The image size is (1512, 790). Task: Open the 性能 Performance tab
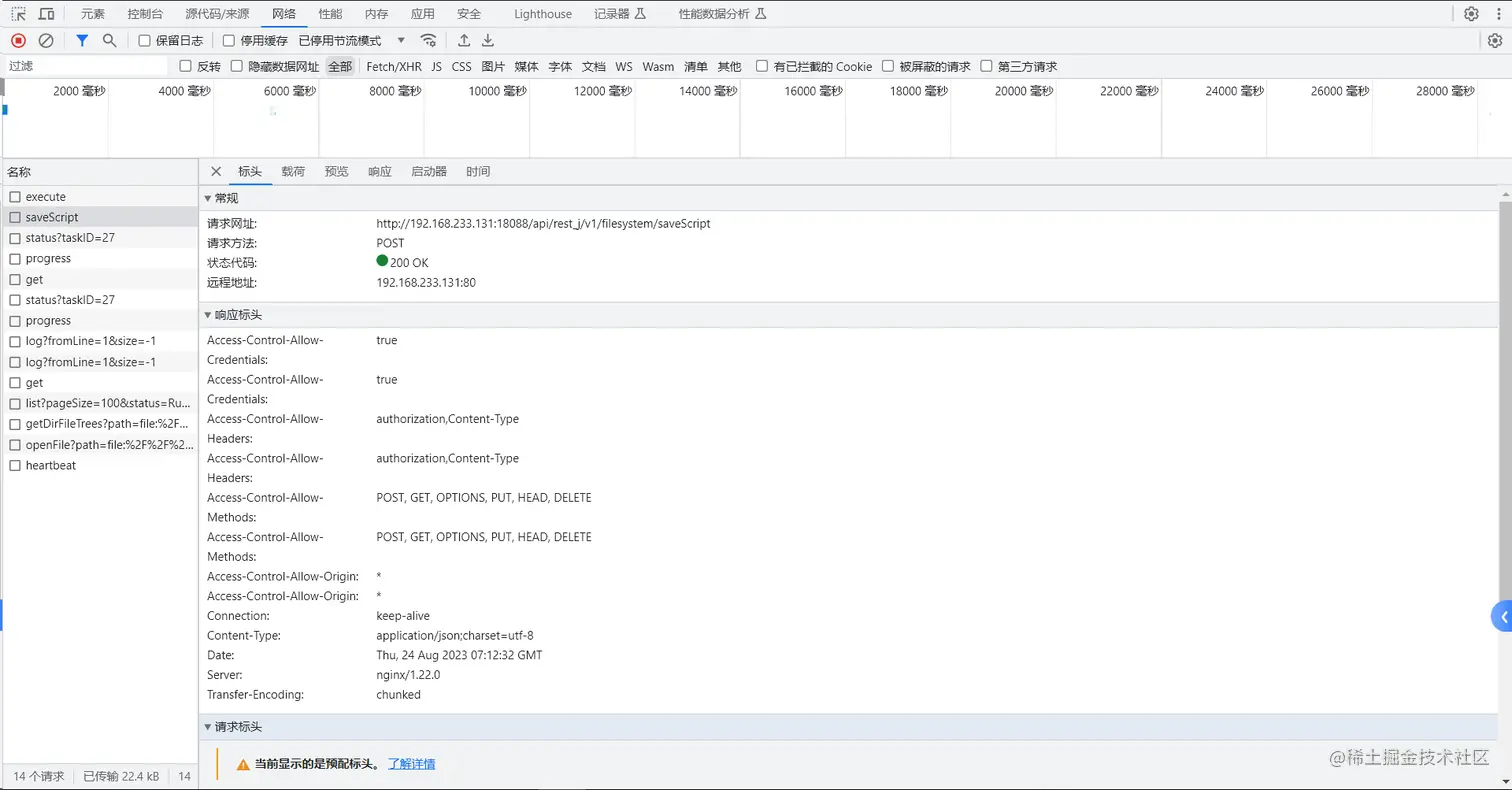(x=330, y=14)
